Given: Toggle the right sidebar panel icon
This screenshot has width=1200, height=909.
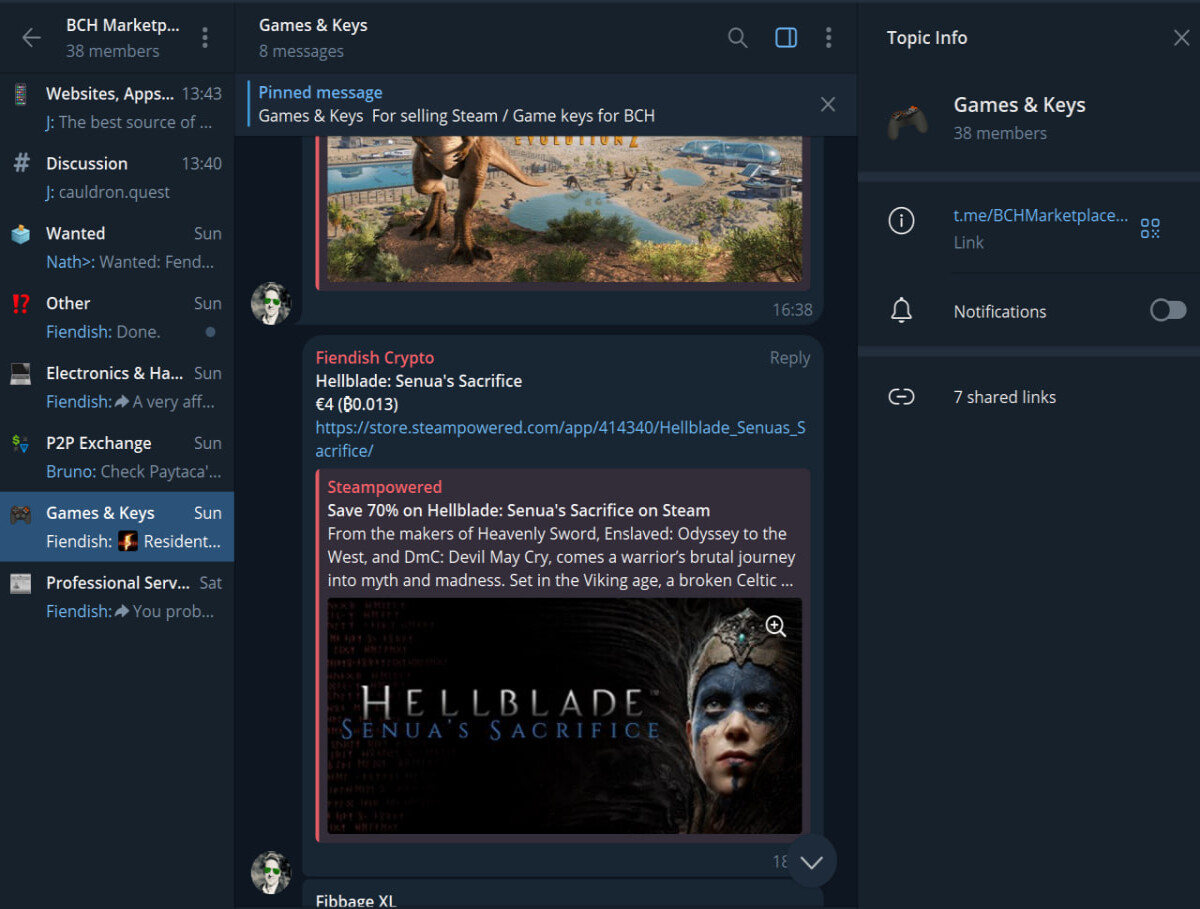Looking at the screenshot, I should [786, 38].
